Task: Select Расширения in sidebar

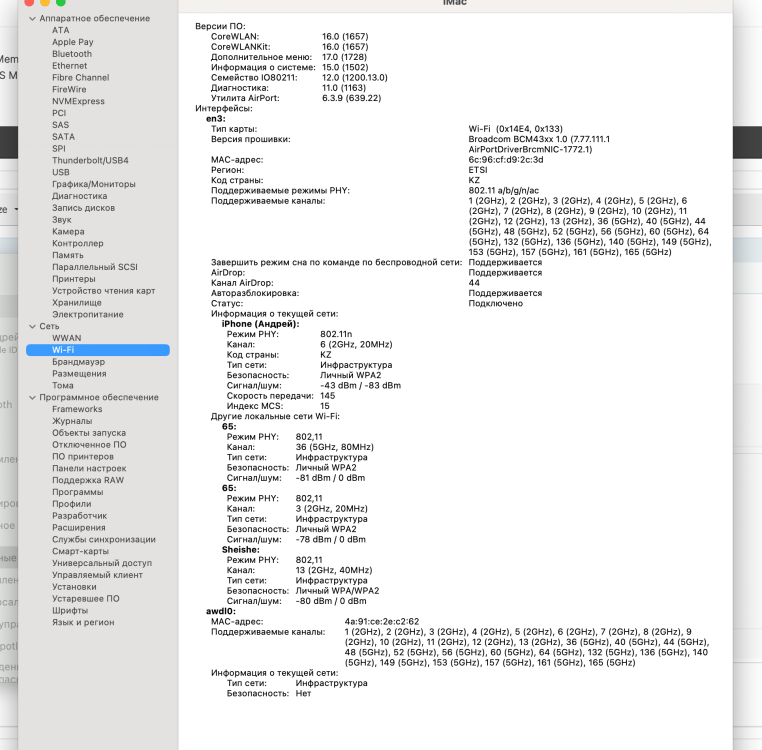Action: (x=79, y=527)
